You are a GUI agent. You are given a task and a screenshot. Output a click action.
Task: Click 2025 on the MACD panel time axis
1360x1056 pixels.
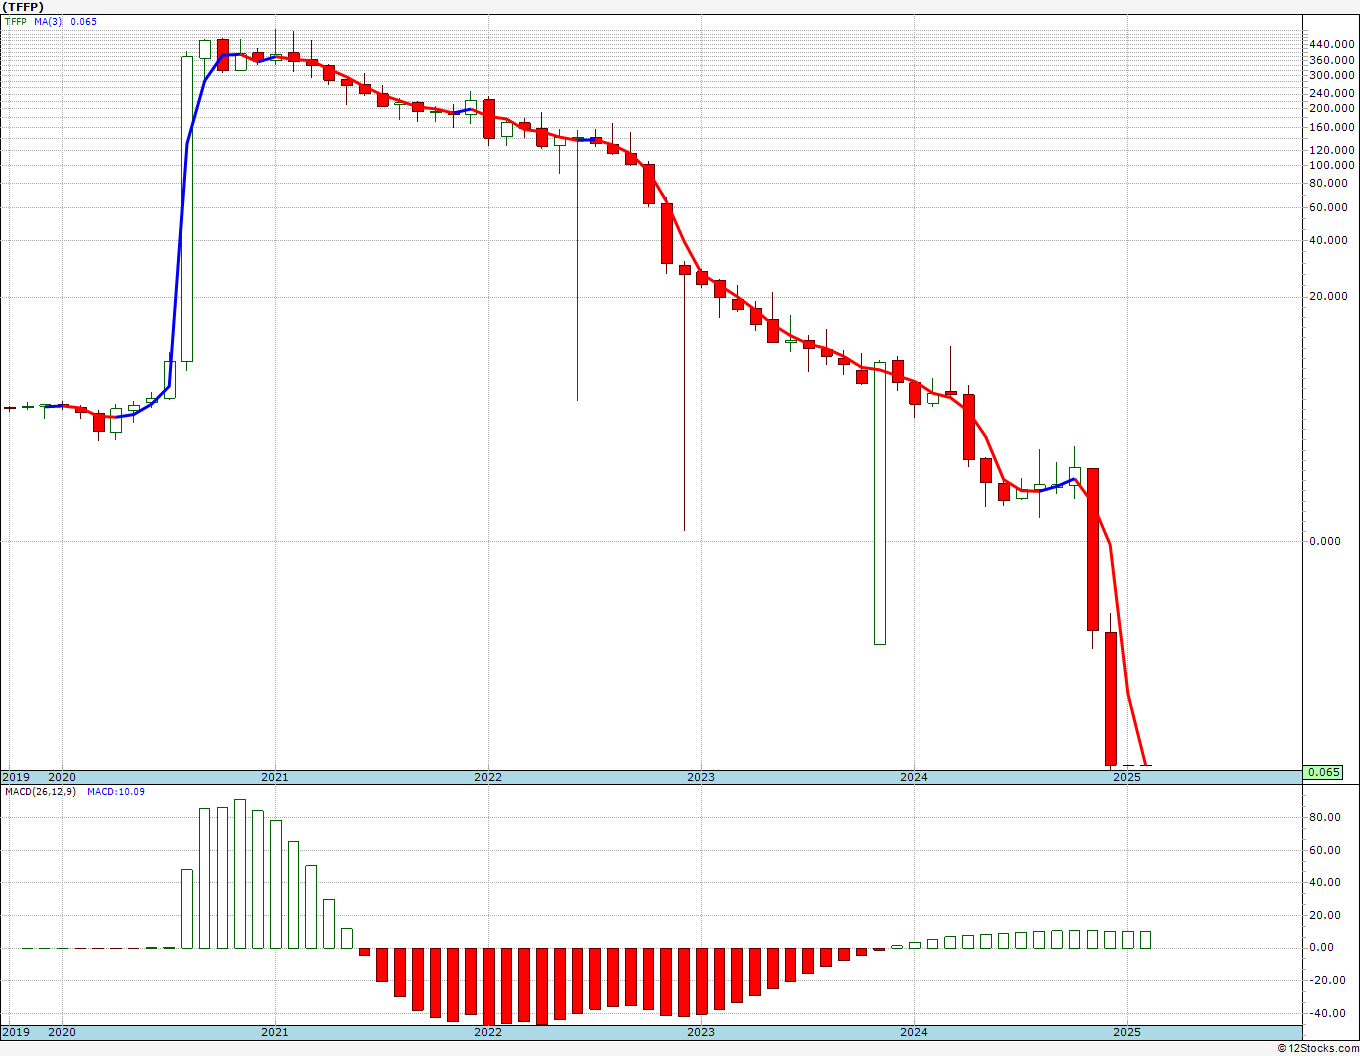(x=1127, y=1032)
